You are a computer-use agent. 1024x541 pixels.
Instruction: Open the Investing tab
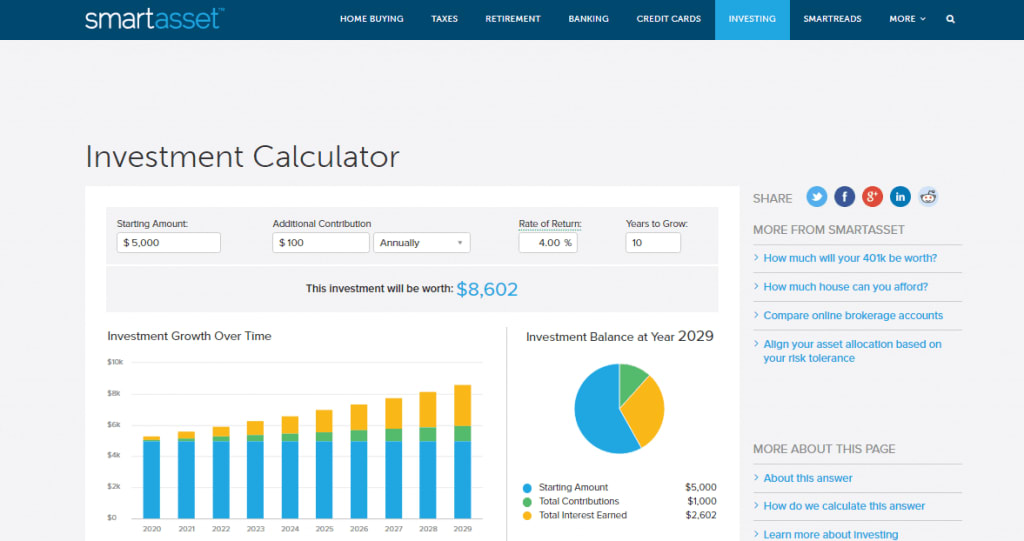click(752, 20)
